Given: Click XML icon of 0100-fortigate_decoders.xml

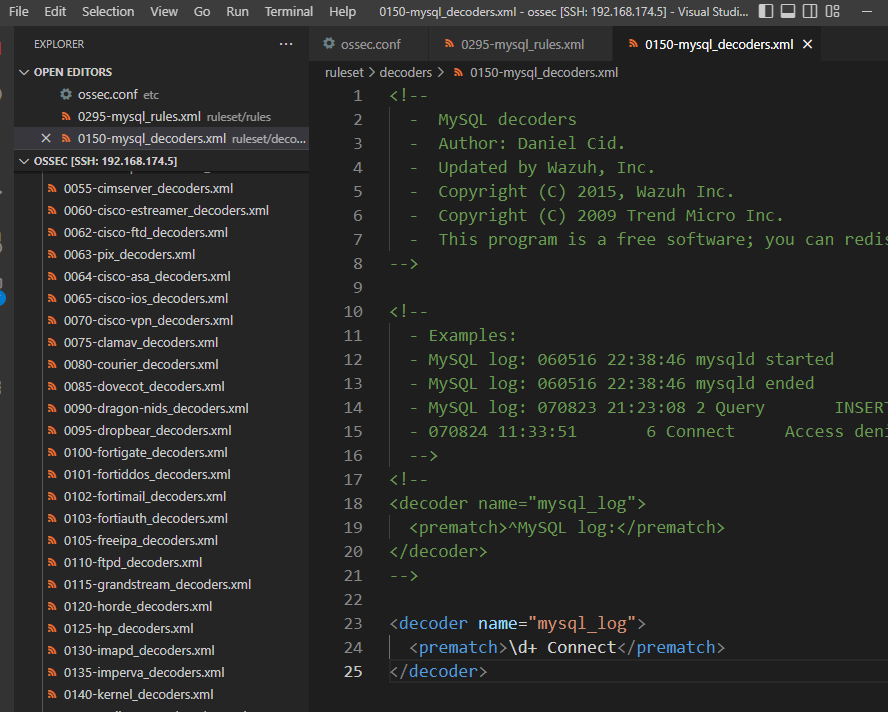Looking at the screenshot, I should tap(52, 453).
